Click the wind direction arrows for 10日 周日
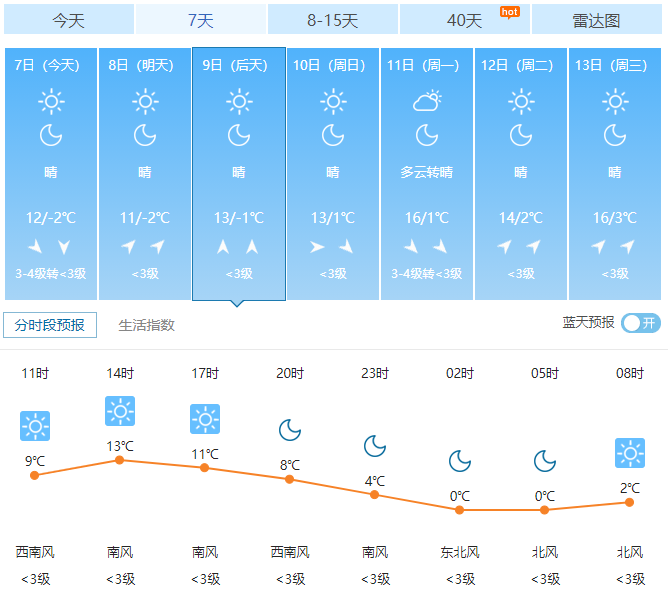668x602 pixels. click(332, 247)
